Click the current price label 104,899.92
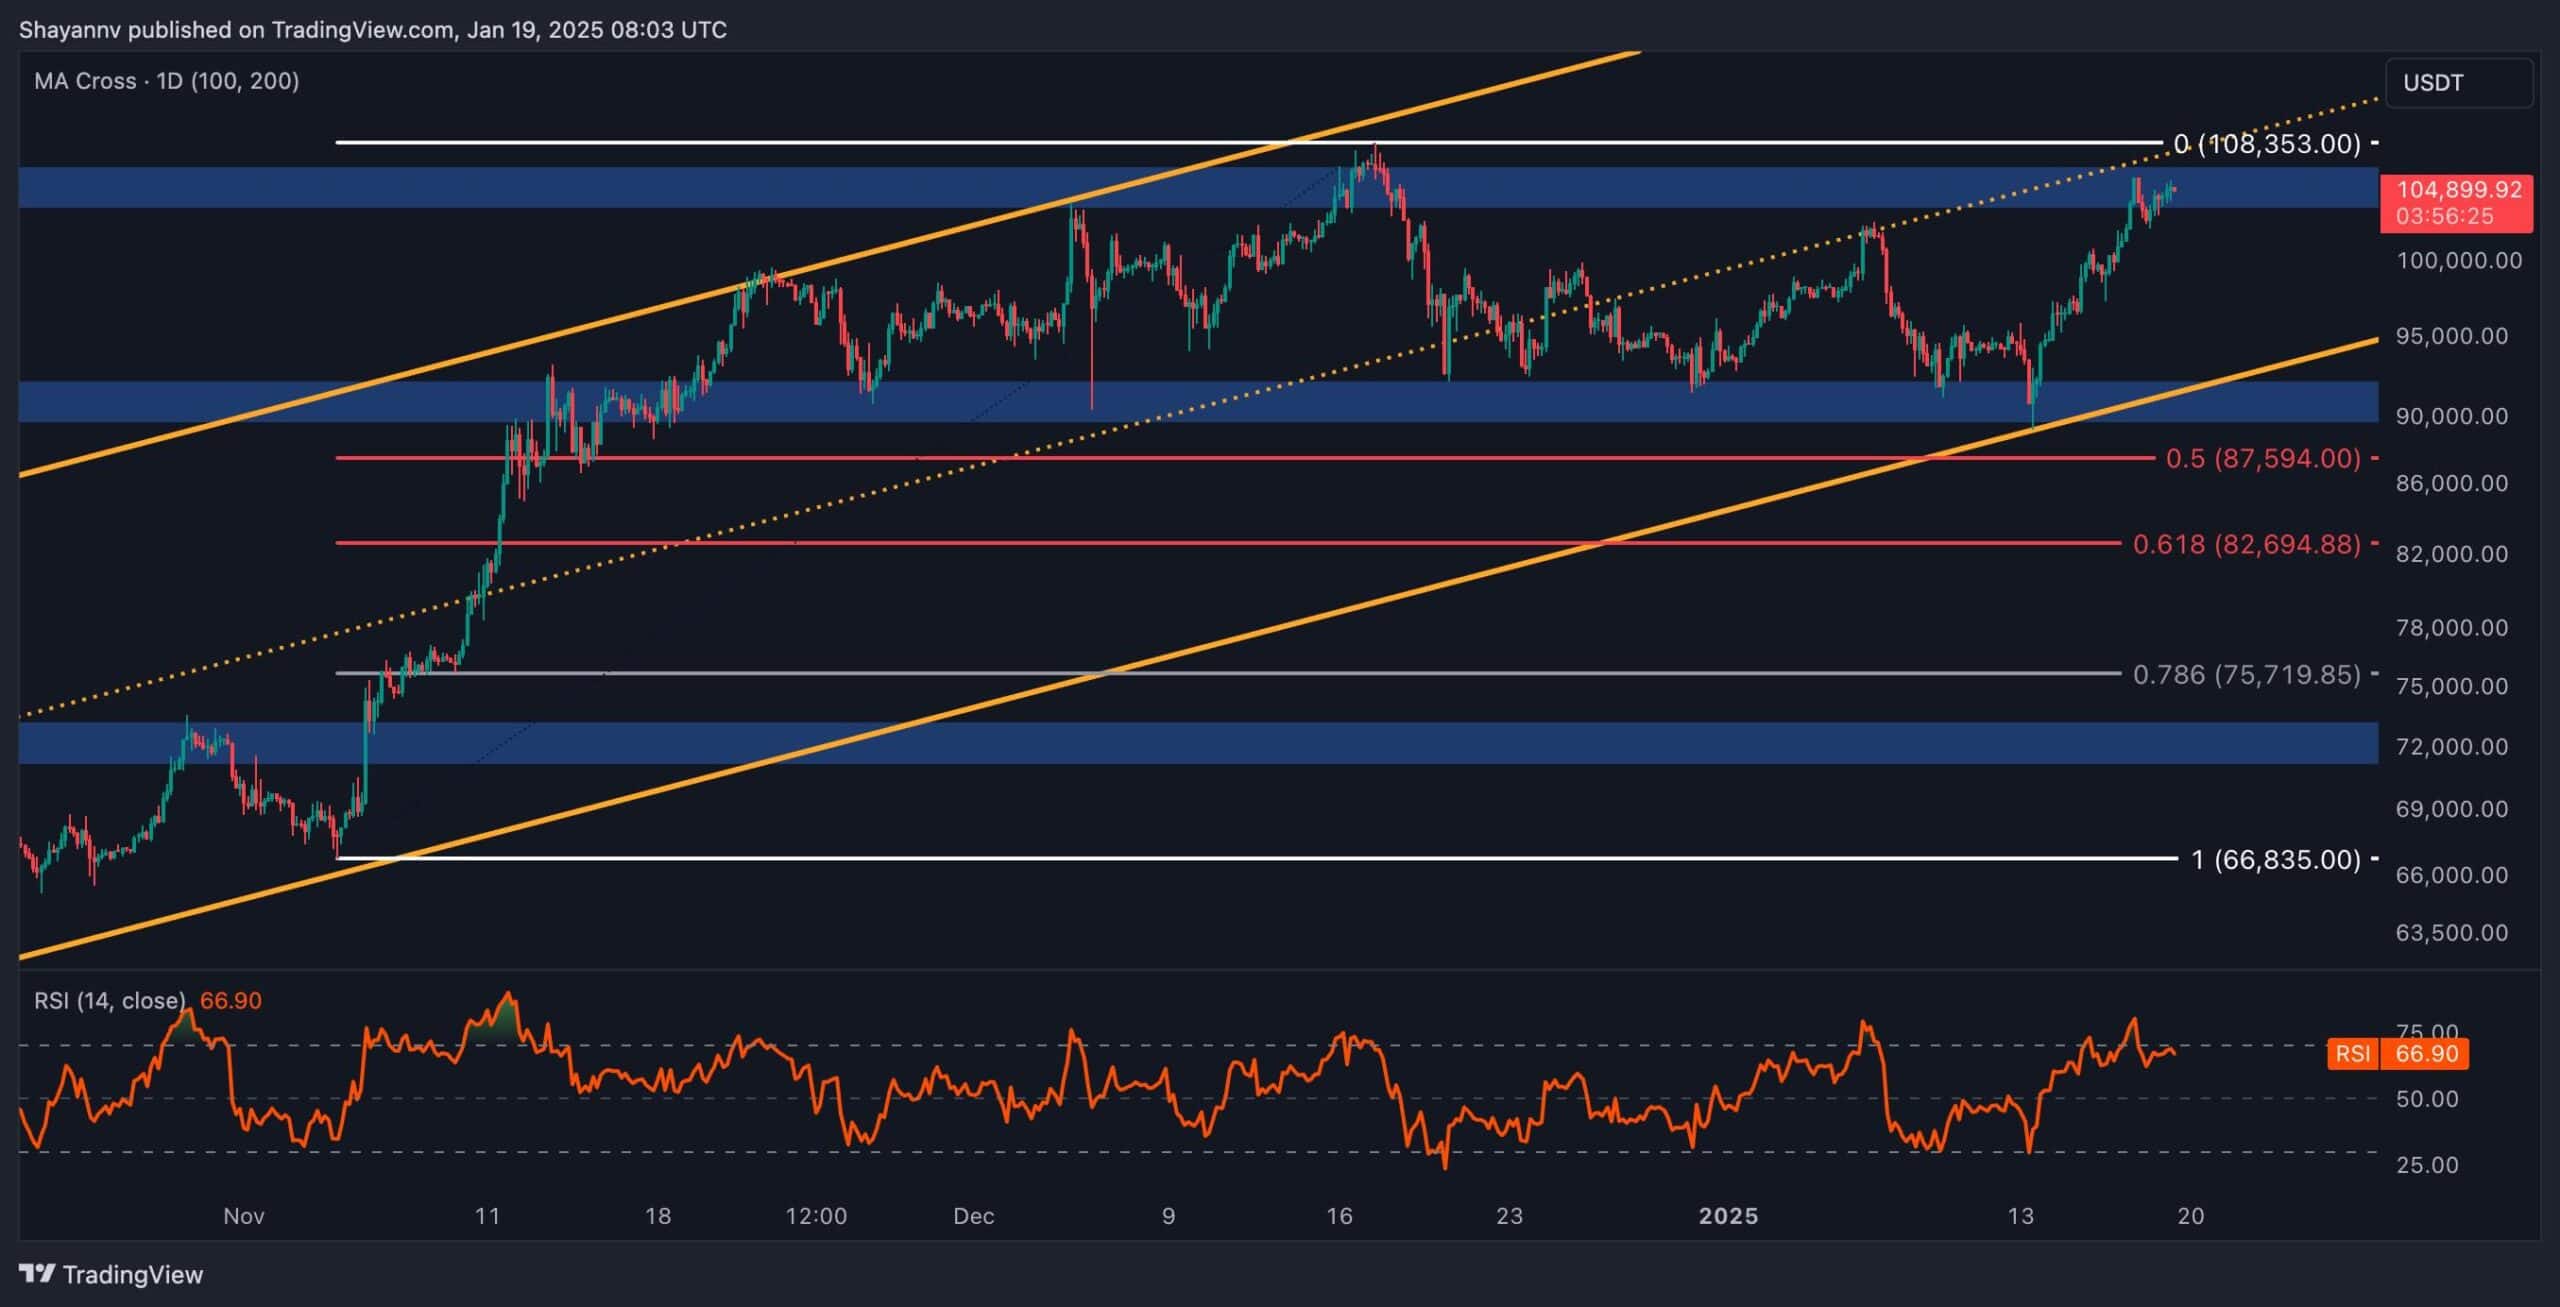Viewport: 2560px width, 1307px height. tap(2458, 190)
